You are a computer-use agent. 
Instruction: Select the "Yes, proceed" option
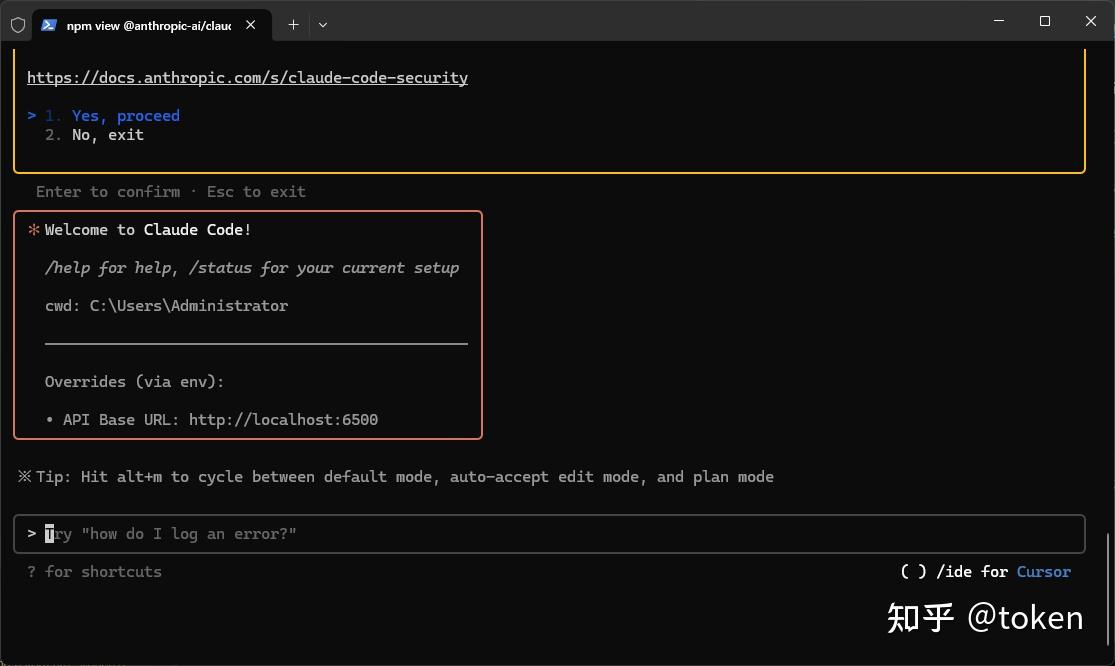pos(125,116)
